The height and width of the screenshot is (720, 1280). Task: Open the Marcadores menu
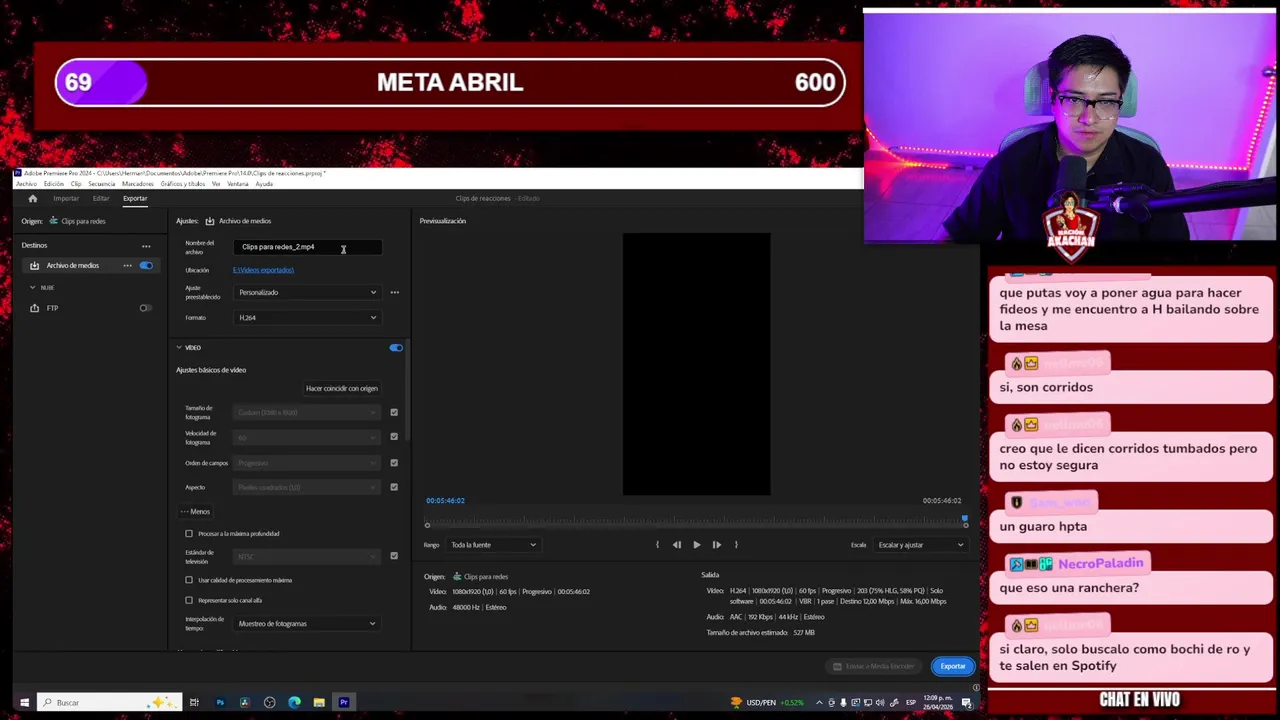tap(138, 184)
